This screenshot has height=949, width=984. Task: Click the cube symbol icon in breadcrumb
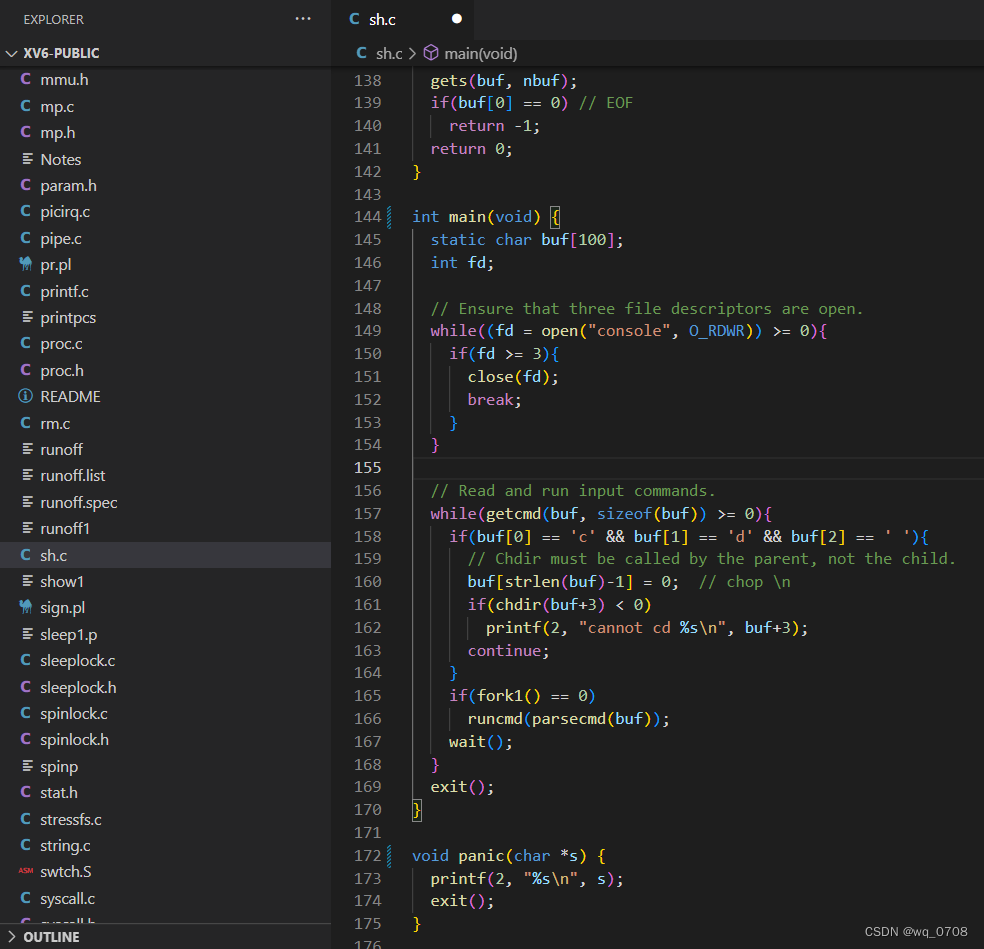(x=430, y=53)
